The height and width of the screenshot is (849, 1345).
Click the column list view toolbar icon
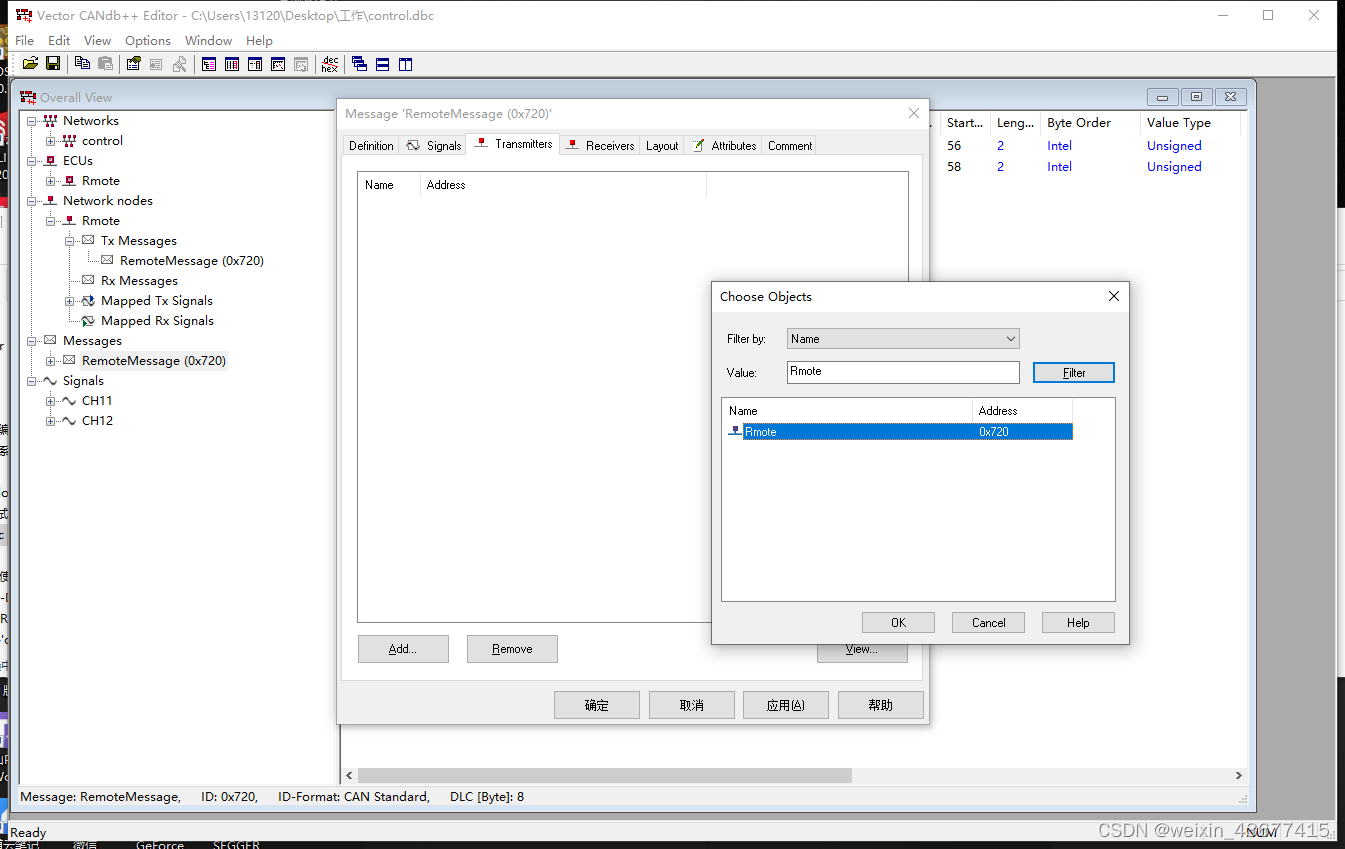(232, 64)
